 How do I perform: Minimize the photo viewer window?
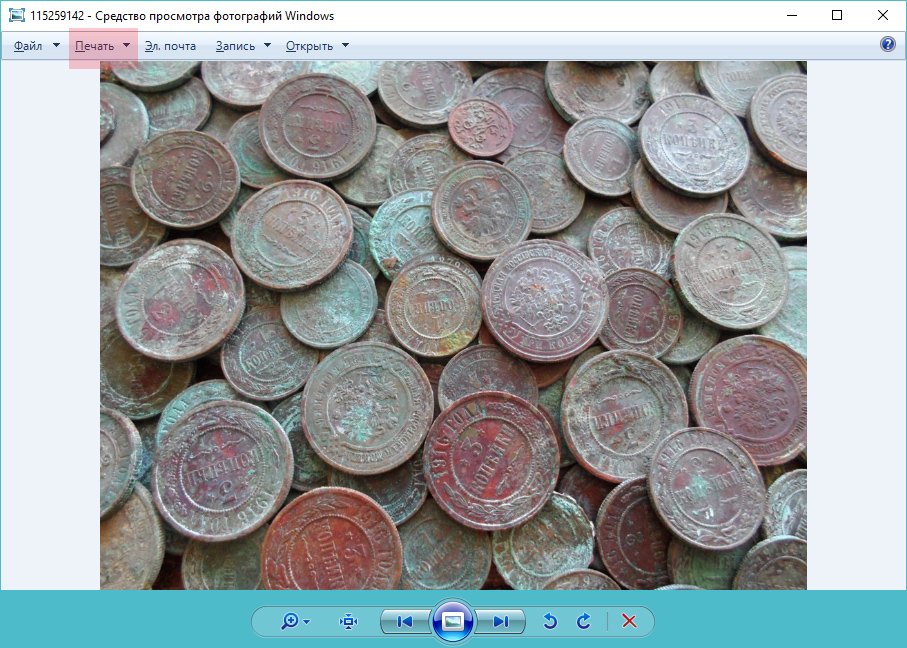791,15
